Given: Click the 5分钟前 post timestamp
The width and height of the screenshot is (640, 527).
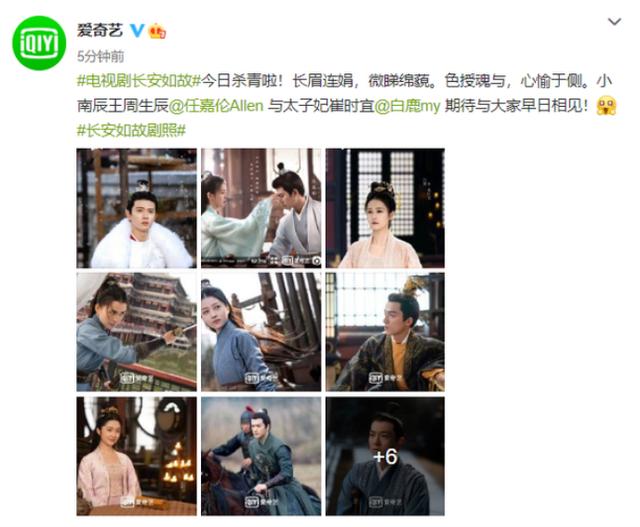Looking at the screenshot, I should (101, 56).
